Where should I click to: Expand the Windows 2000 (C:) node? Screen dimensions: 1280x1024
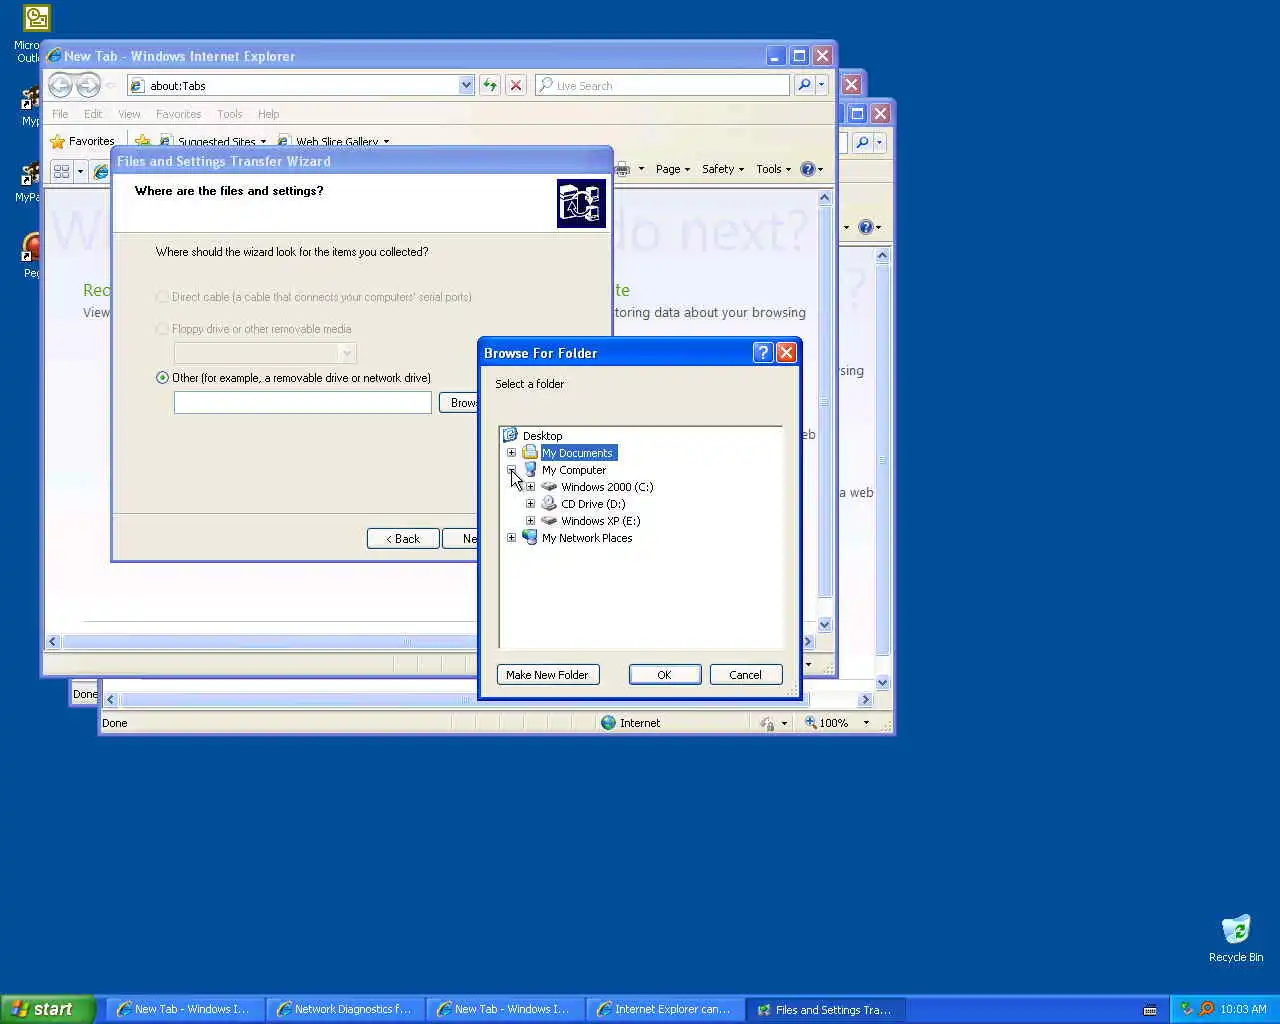(x=530, y=486)
